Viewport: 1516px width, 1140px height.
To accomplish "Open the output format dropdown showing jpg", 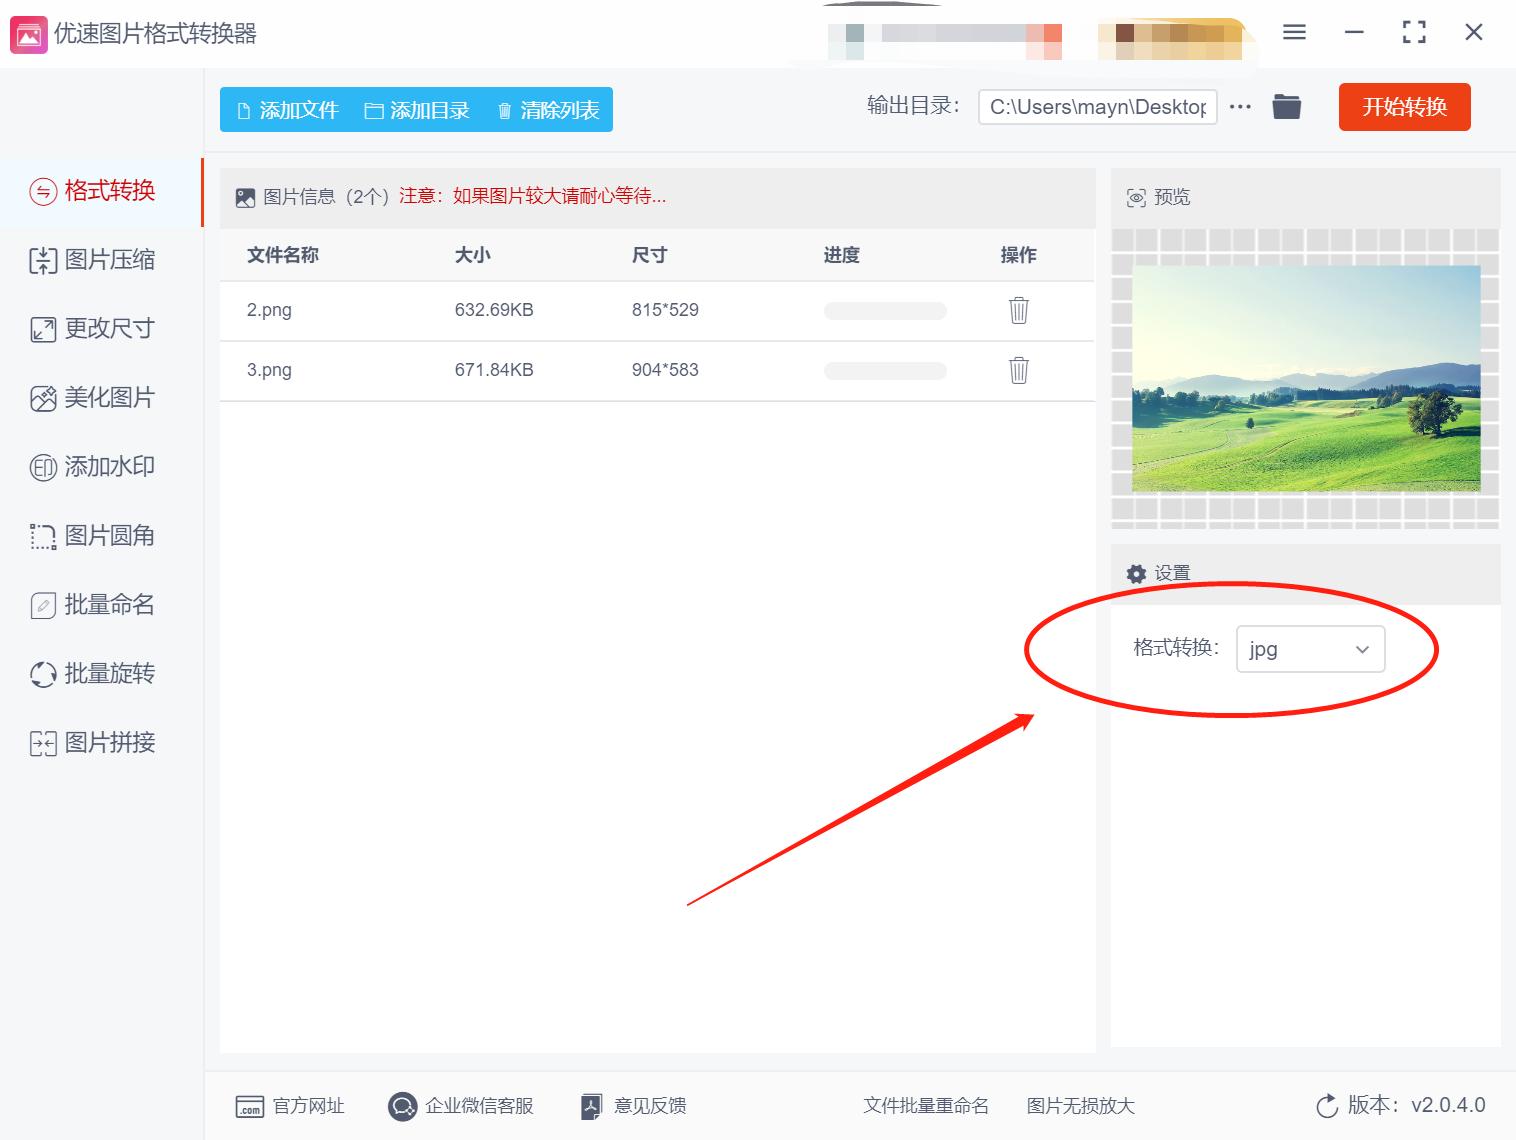I will click(x=1309, y=649).
